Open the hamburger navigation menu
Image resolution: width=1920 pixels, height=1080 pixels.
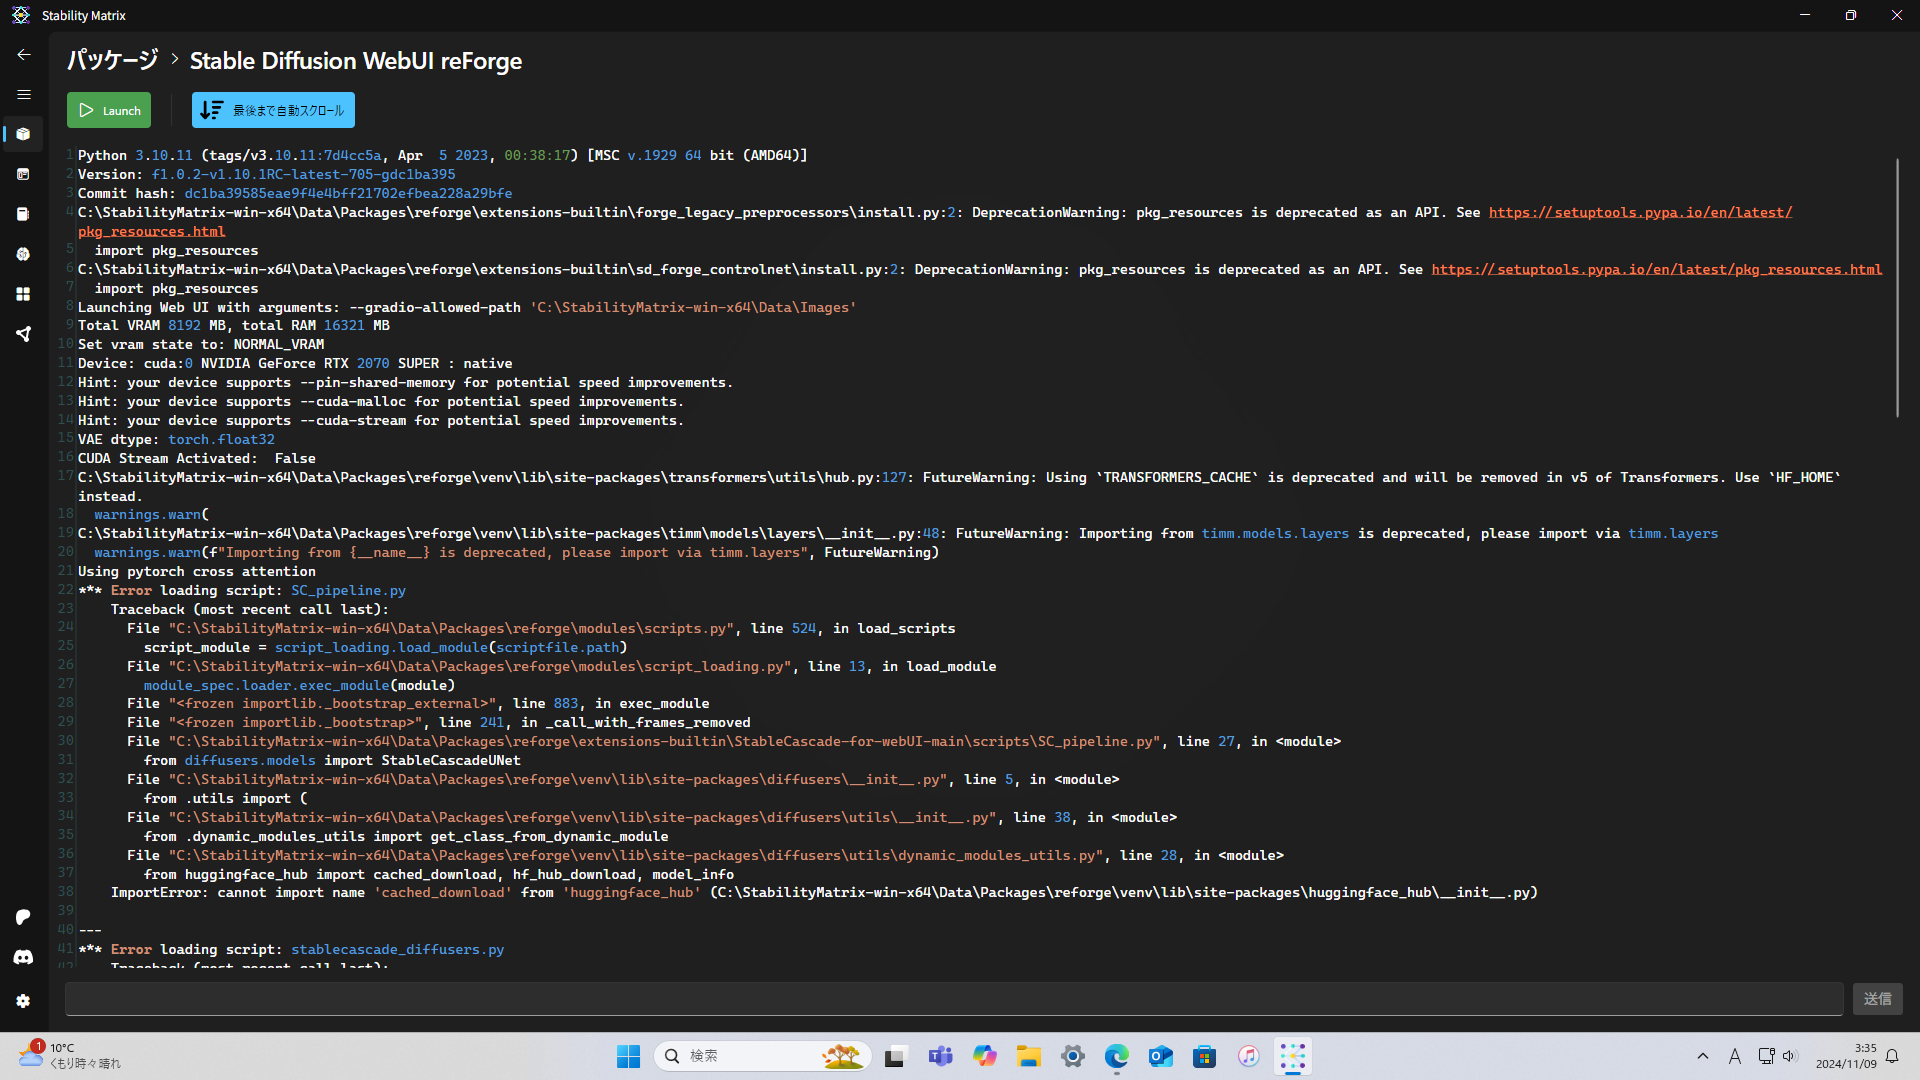click(x=24, y=95)
